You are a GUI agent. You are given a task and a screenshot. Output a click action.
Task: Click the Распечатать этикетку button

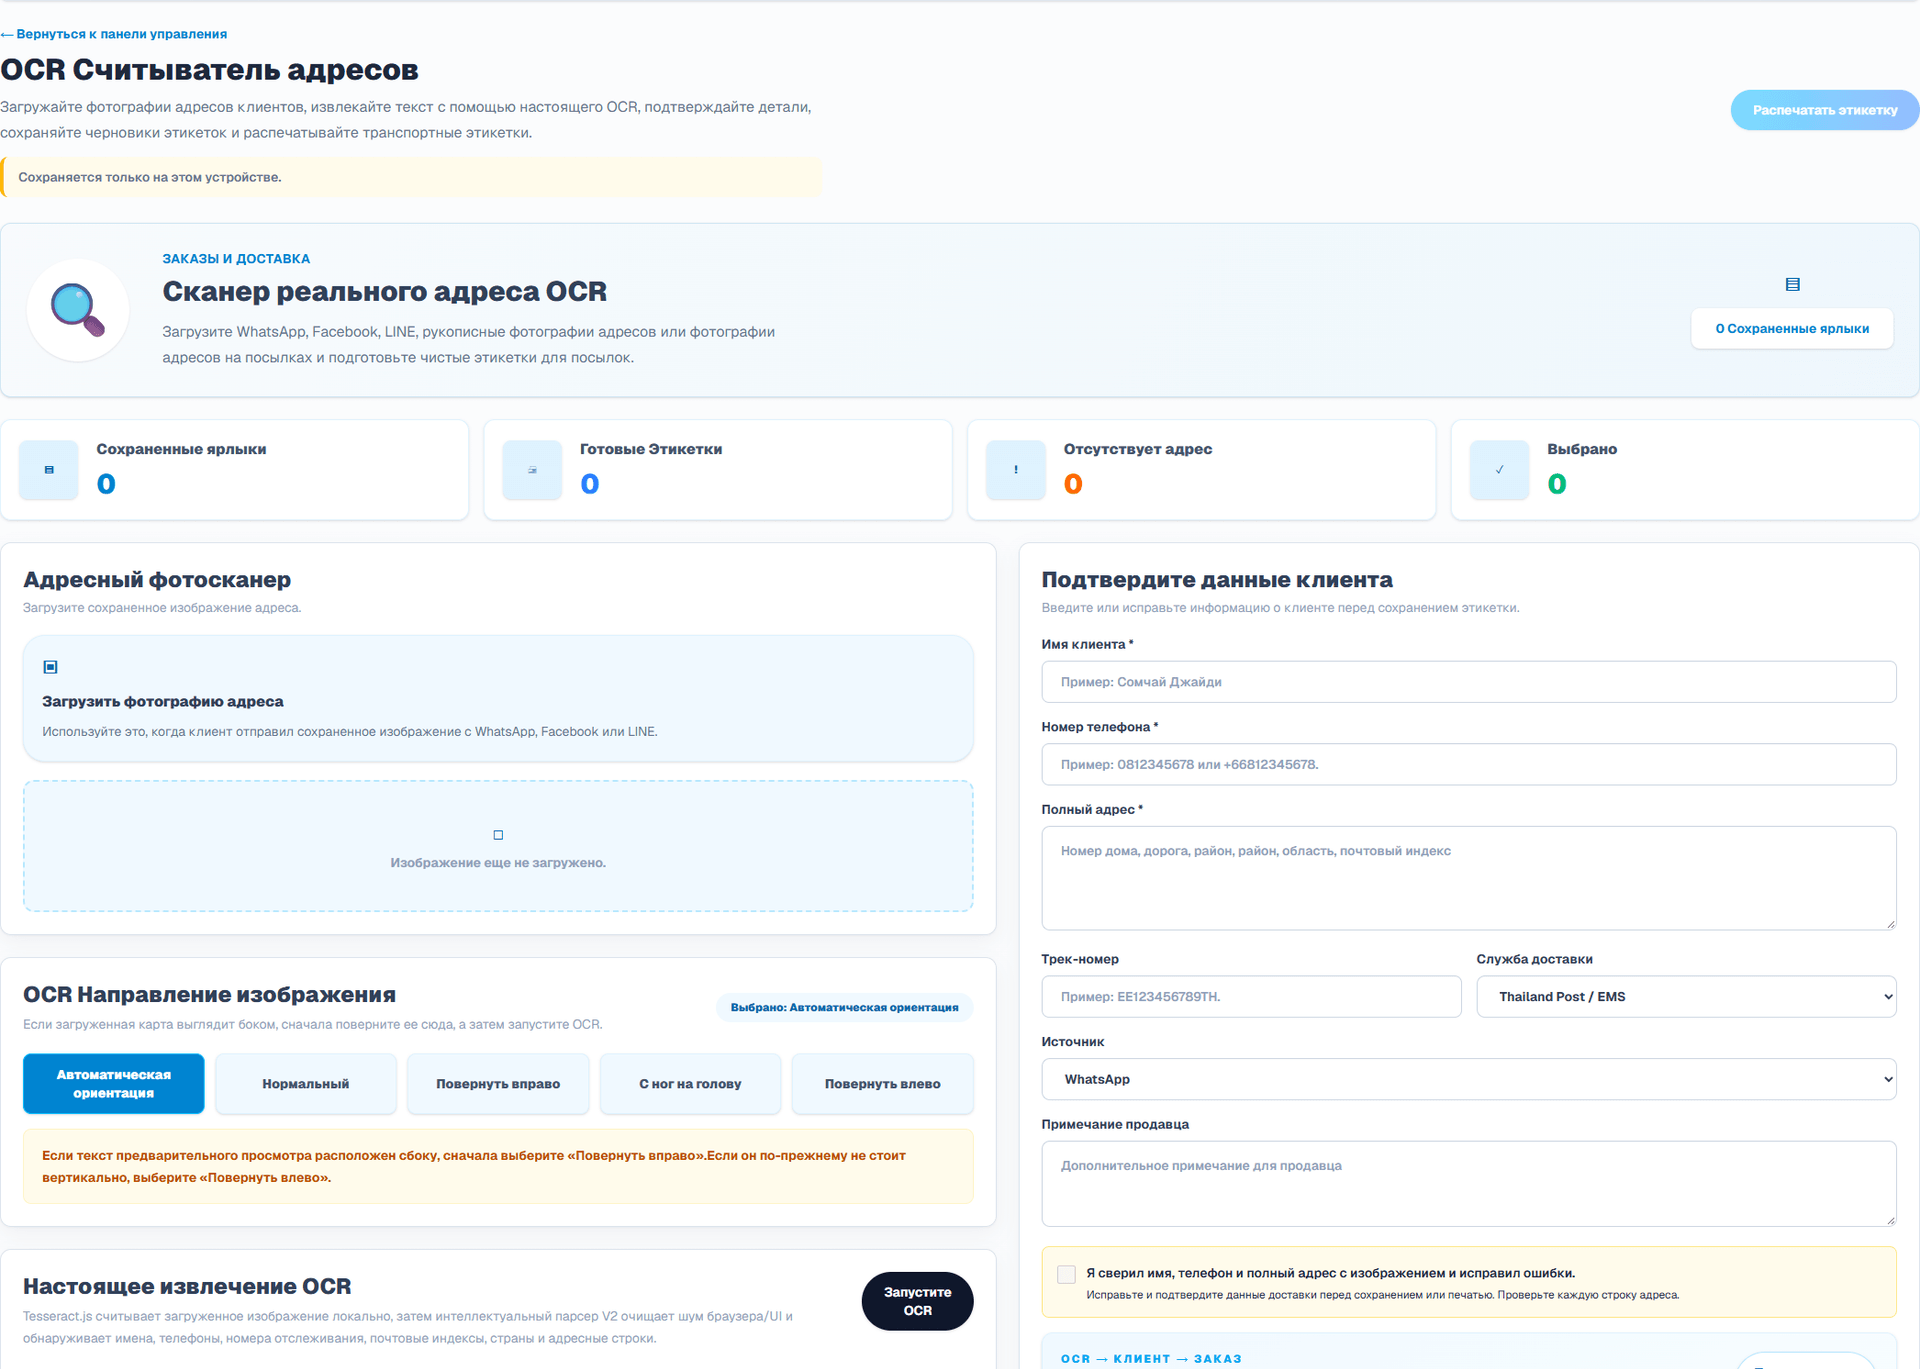pos(1825,110)
